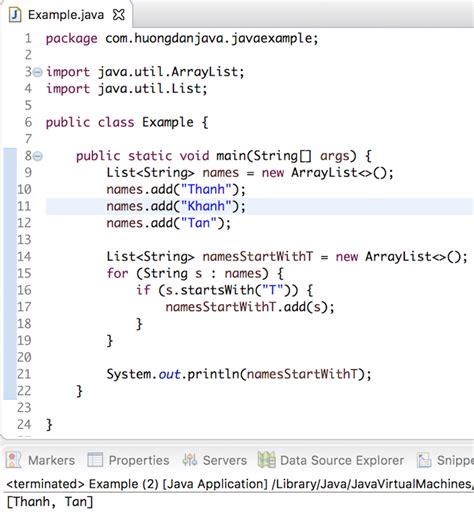This screenshot has width=474, height=514.
Task: Open the Servers view tab
Action: tap(215, 460)
